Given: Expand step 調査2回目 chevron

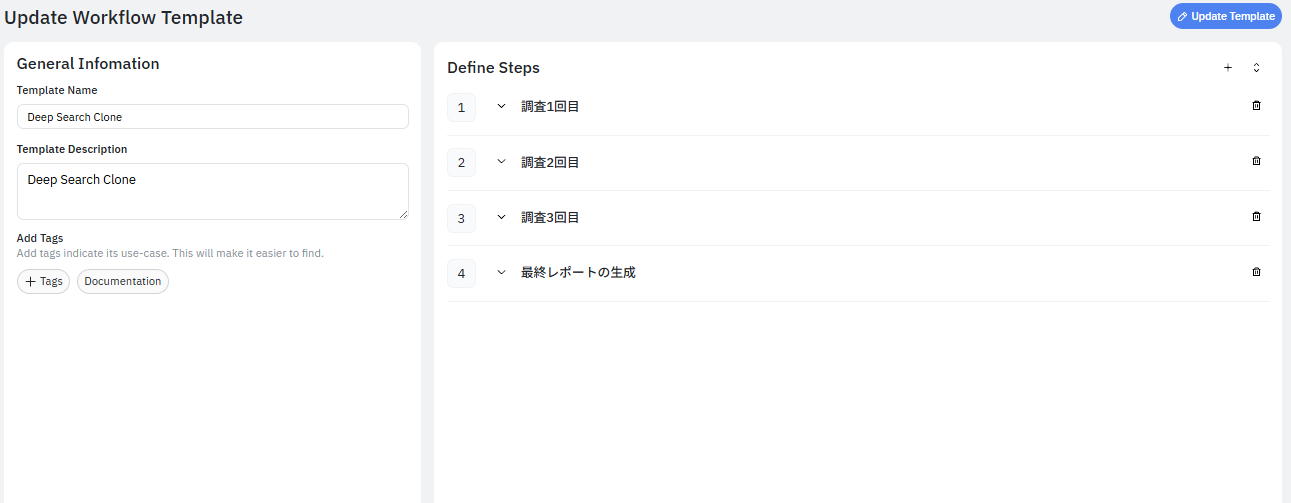Looking at the screenshot, I should 501,162.
